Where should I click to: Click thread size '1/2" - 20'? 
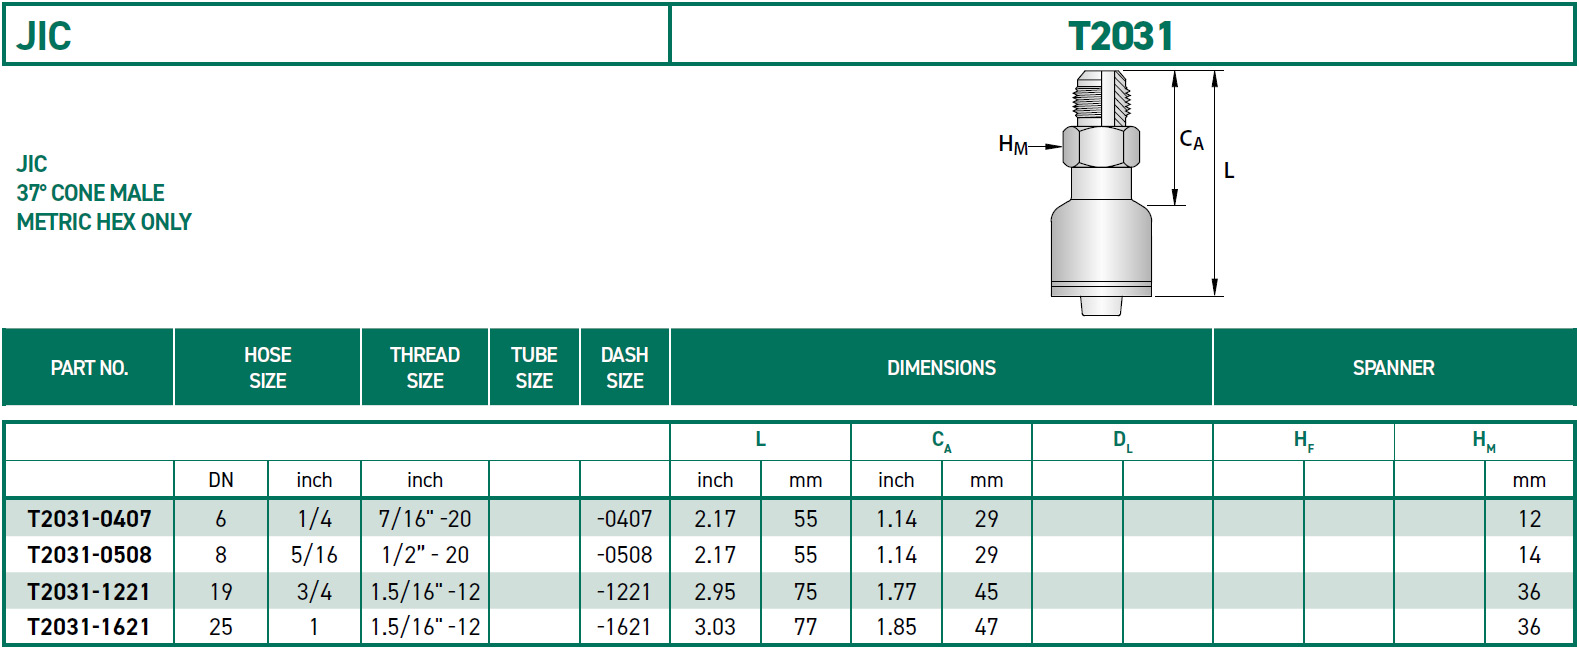pyautogui.click(x=425, y=555)
